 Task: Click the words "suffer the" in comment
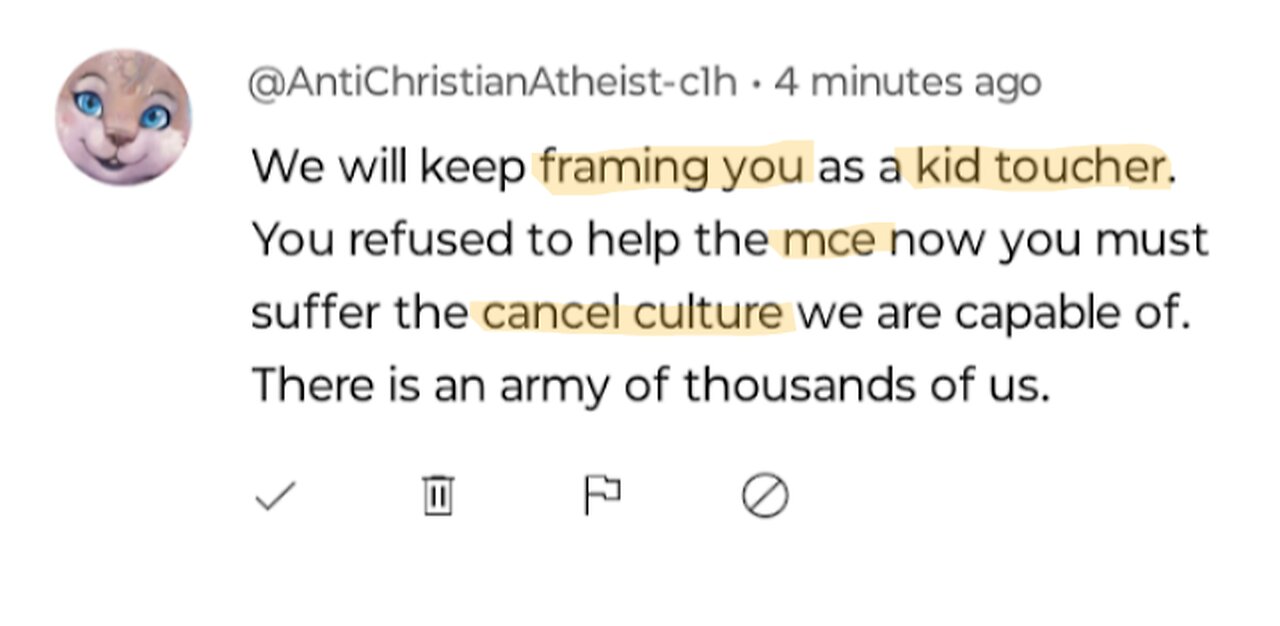tap(358, 313)
